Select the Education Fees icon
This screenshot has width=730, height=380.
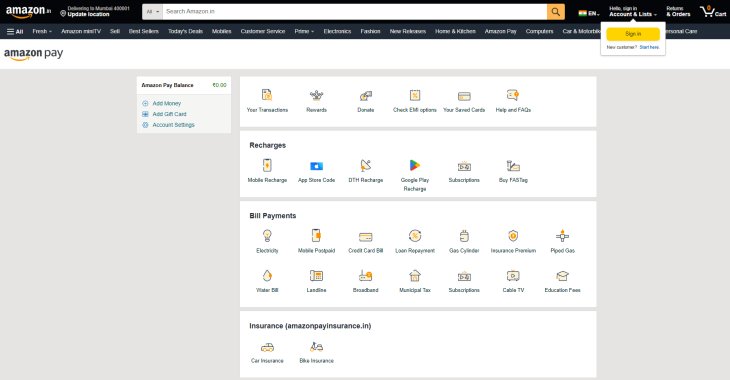pyautogui.click(x=562, y=276)
